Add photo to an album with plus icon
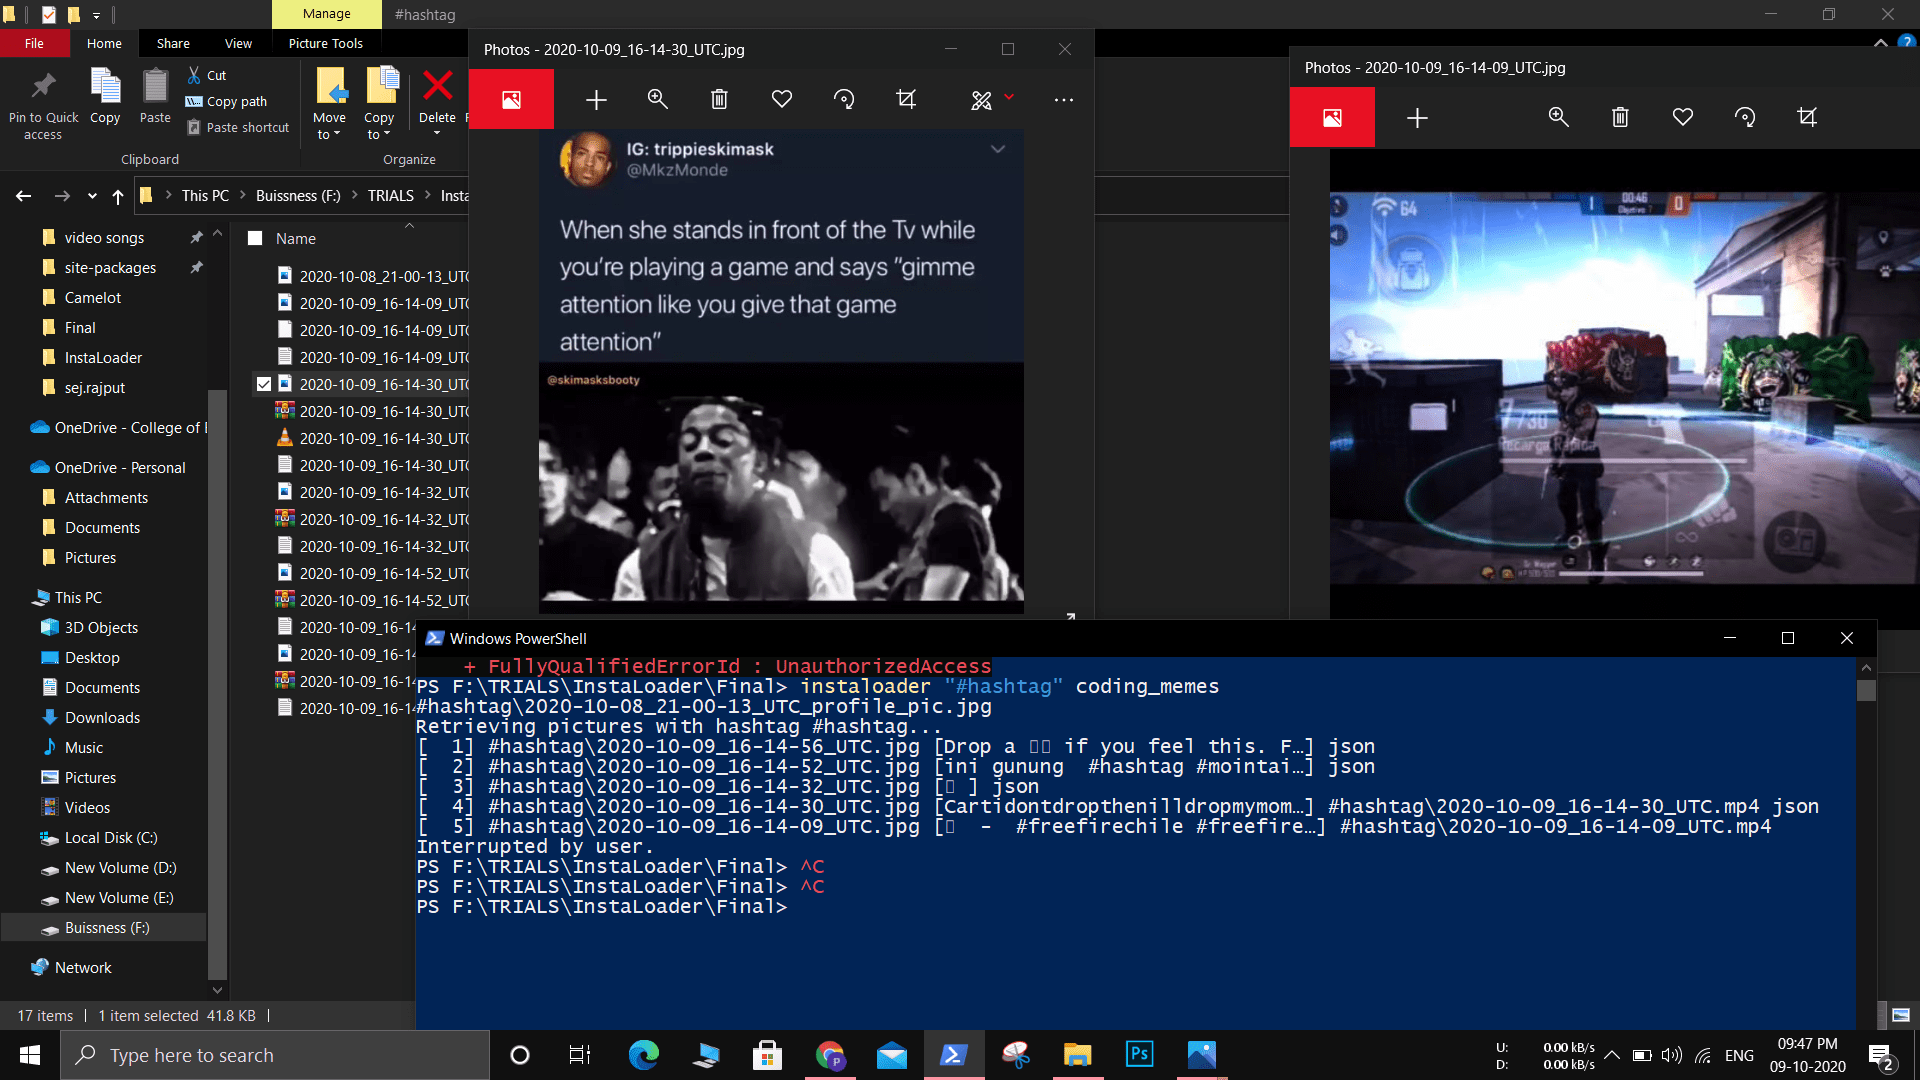 [595, 99]
